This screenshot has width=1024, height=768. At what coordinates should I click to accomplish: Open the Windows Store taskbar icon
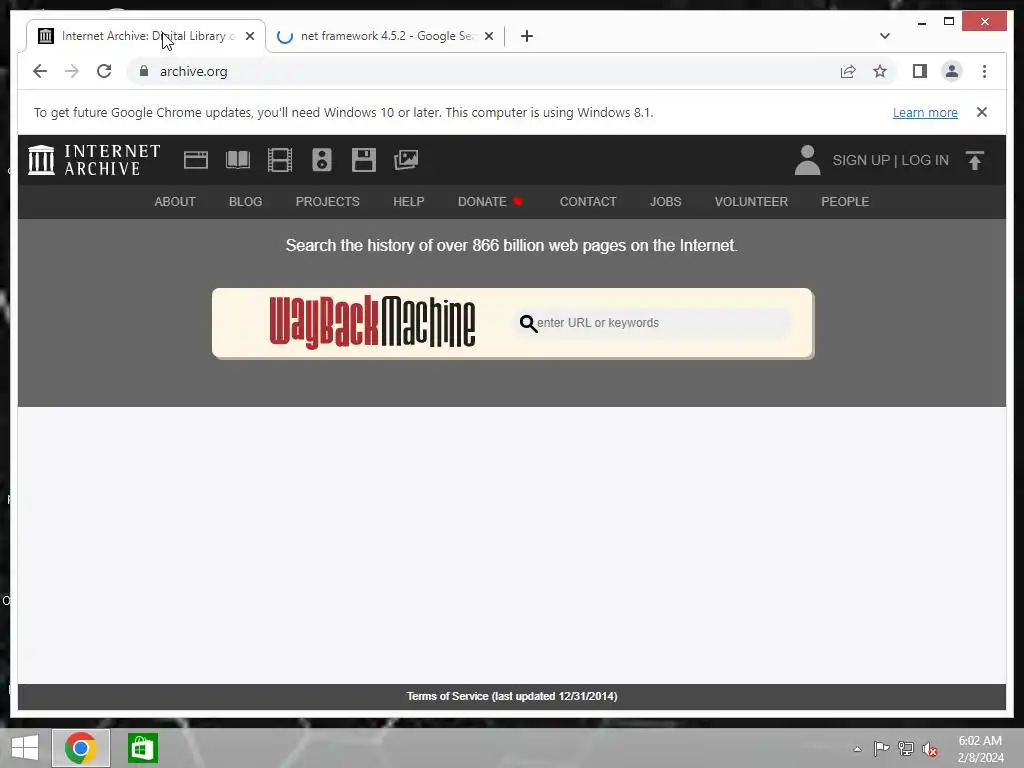142,748
